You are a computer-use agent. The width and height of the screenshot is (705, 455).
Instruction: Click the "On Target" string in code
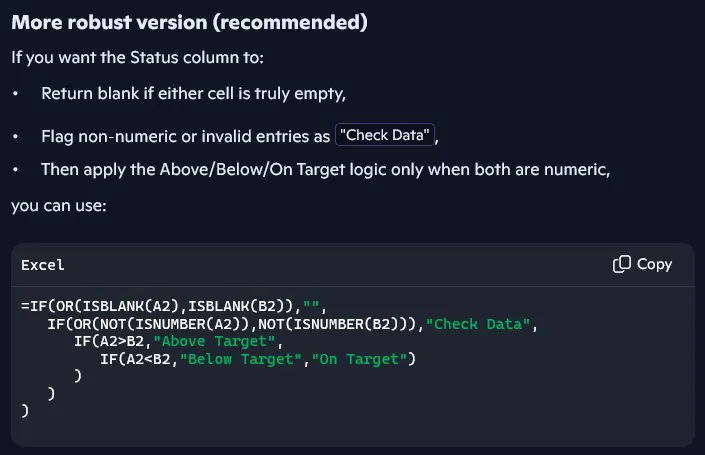(x=360, y=359)
